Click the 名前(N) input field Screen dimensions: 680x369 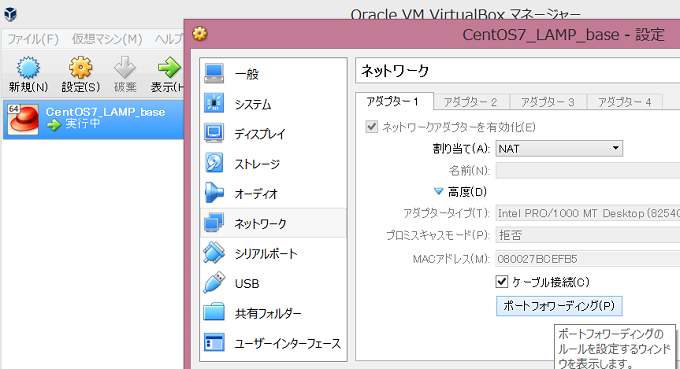click(588, 170)
